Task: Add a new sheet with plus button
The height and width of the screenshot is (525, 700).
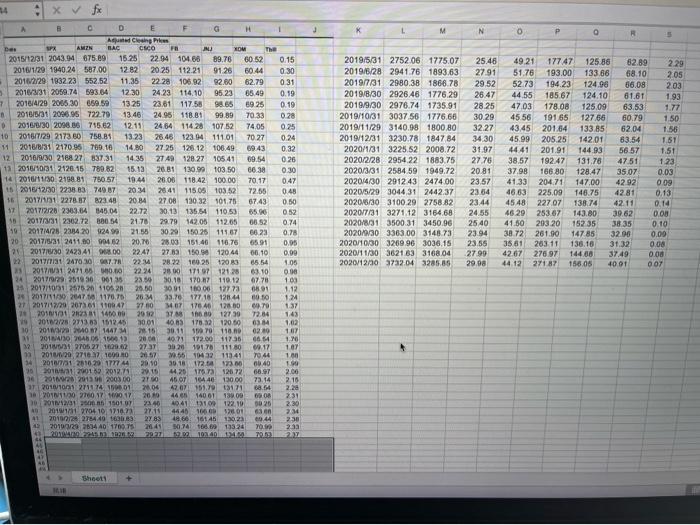Action: coord(129,478)
